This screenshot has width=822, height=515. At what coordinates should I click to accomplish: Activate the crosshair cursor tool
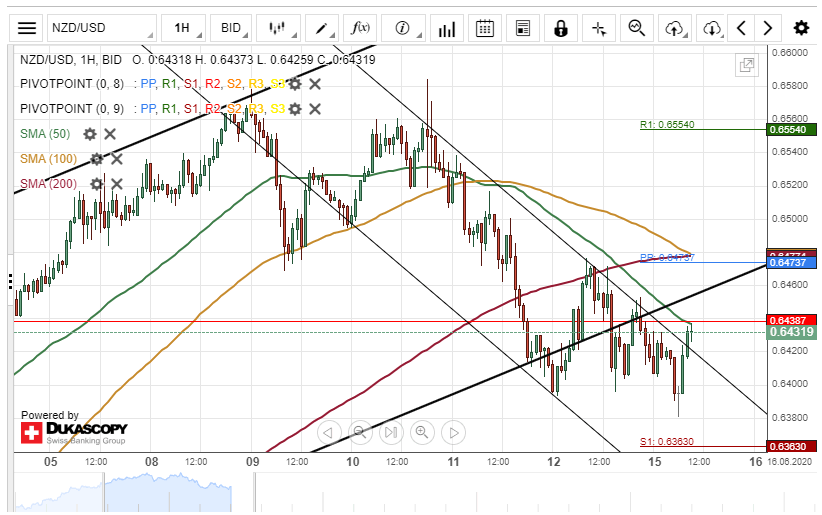[x=599, y=28]
